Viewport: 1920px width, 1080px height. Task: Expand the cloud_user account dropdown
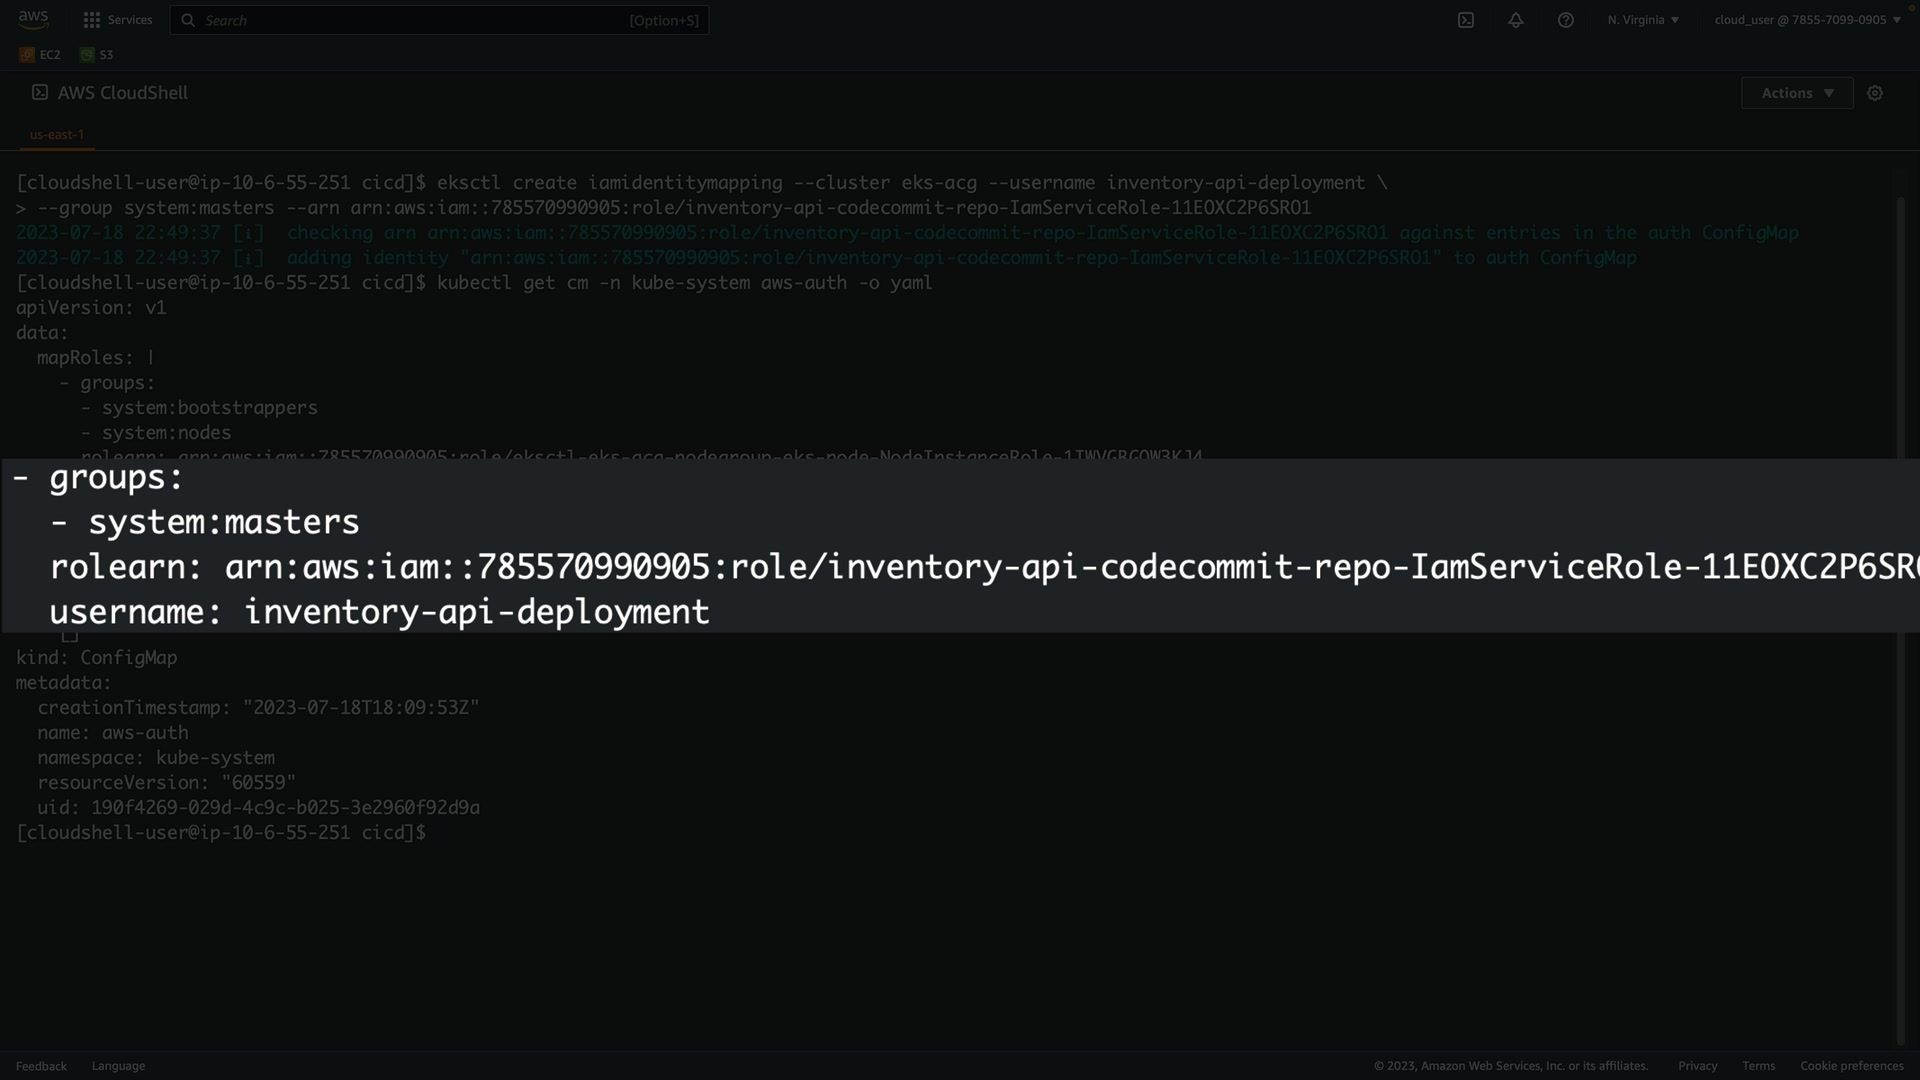pos(1807,20)
